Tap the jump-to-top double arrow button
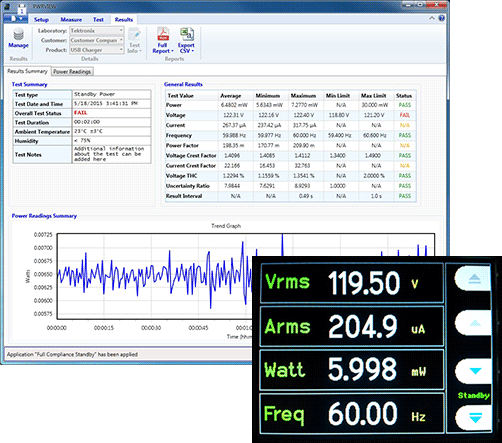This screenshot has width=502, height=443. coord(474,279)
